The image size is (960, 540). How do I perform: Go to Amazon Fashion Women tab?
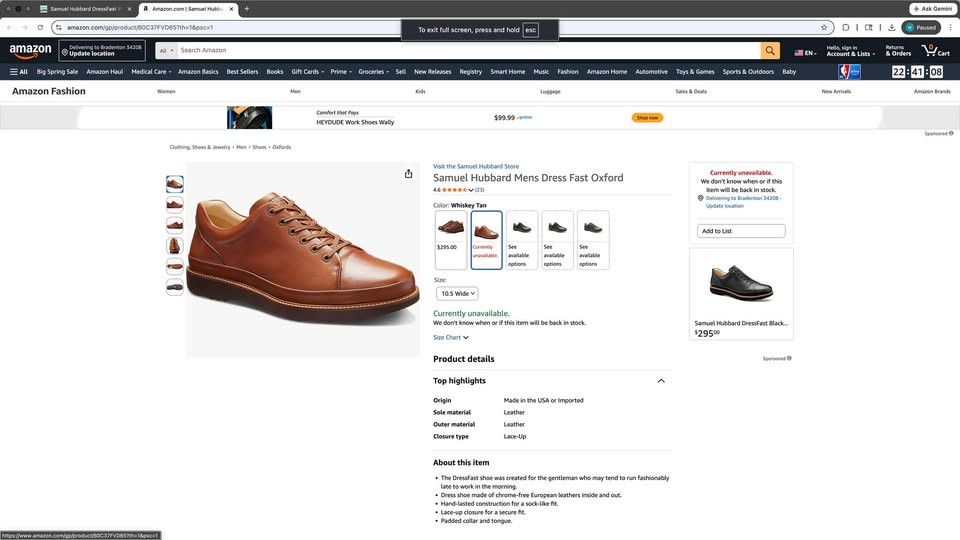tap(166, 91)
